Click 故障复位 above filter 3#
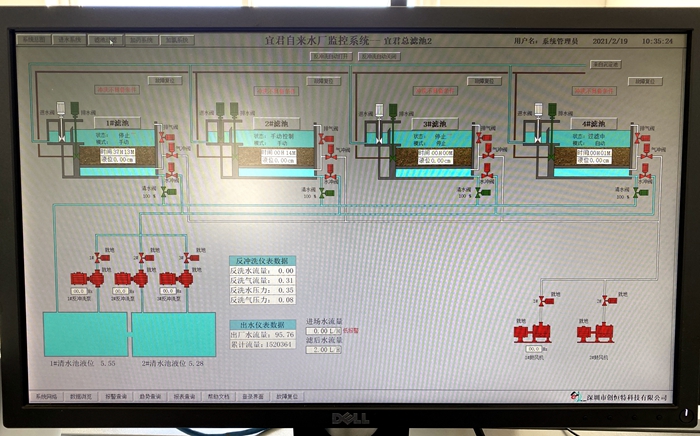This screenshot has height=436, width=700. 484,81
